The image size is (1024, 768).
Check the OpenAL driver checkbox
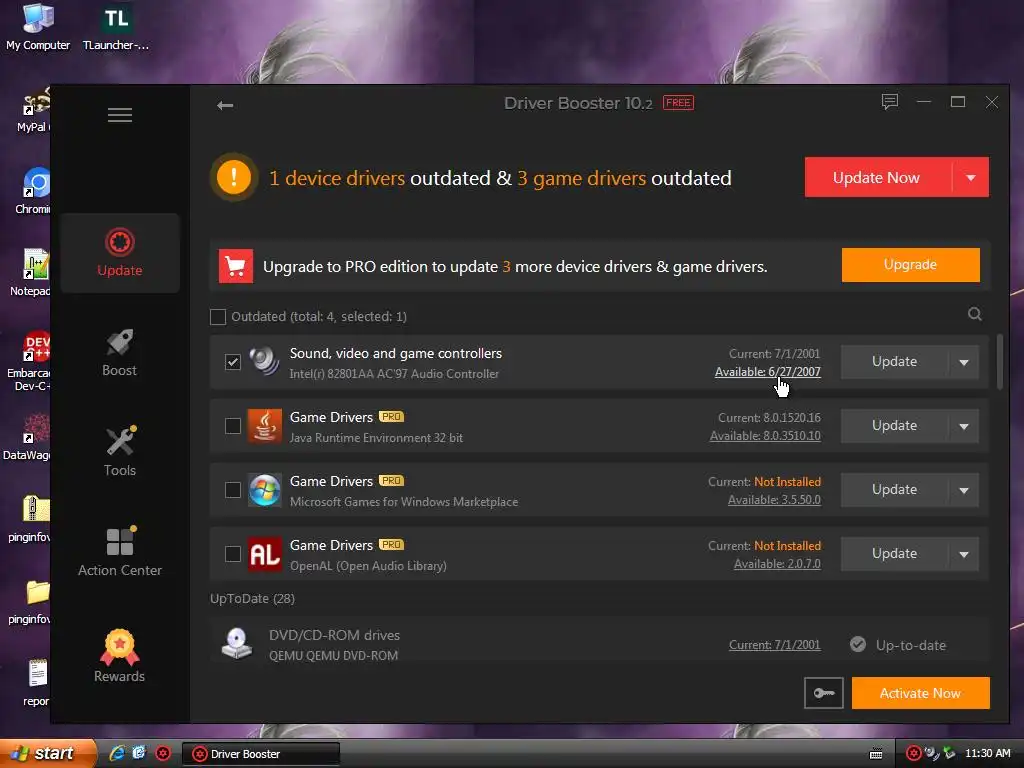click(x=232, y=554)
